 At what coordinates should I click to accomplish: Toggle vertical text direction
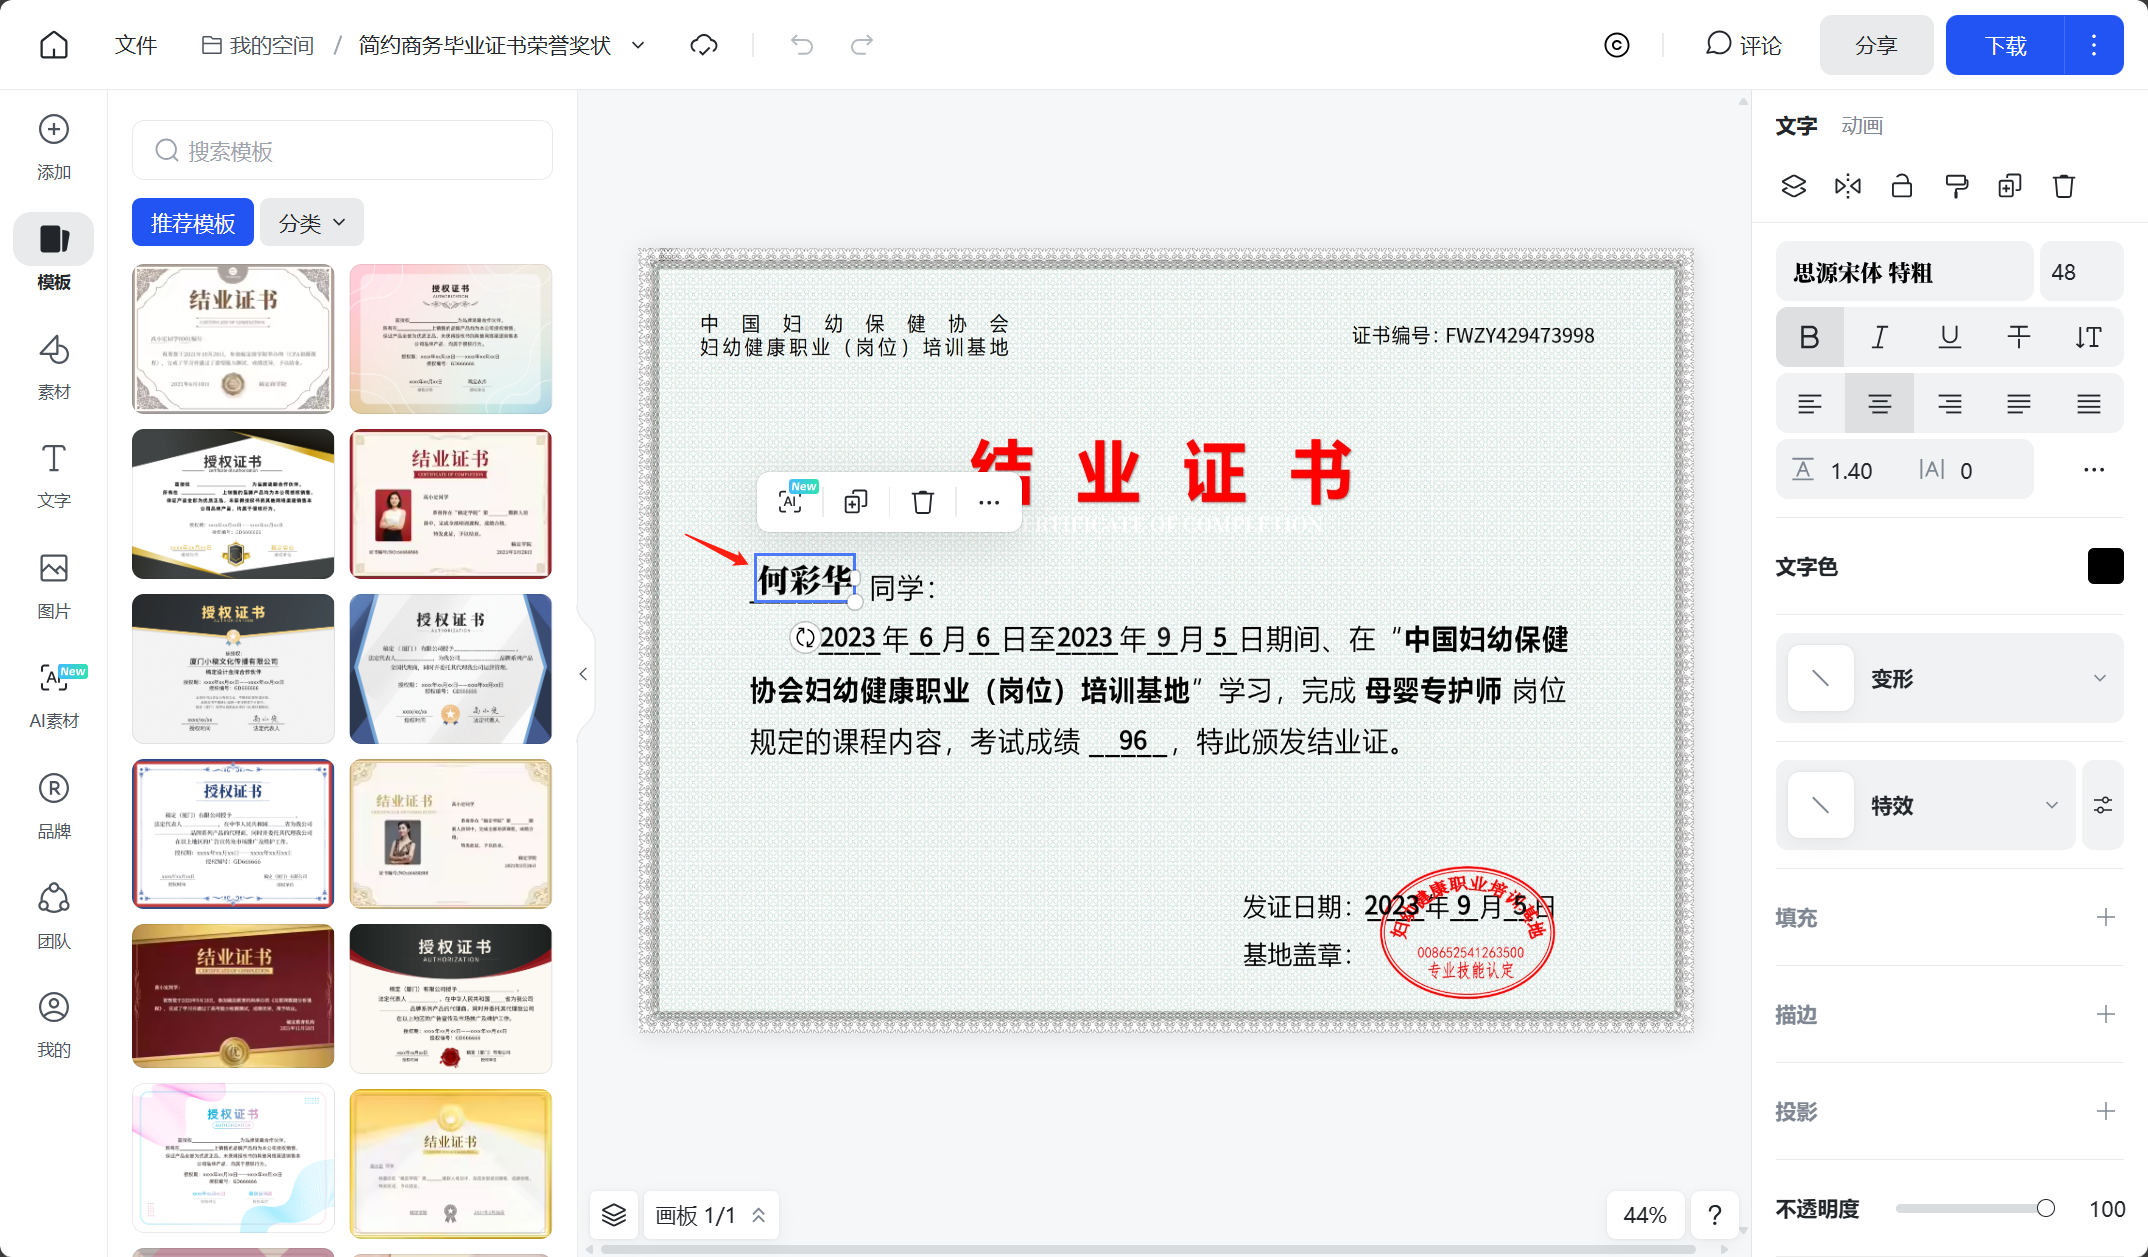coord(2089,337)
